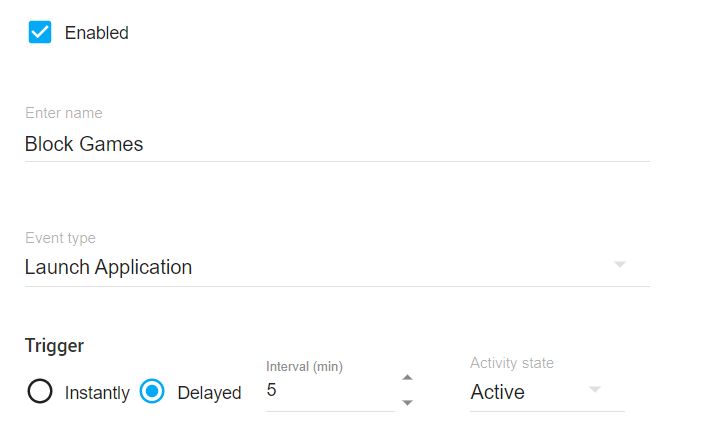
Task: Toggle the Enabled checkbox
Action: point(40,32)
